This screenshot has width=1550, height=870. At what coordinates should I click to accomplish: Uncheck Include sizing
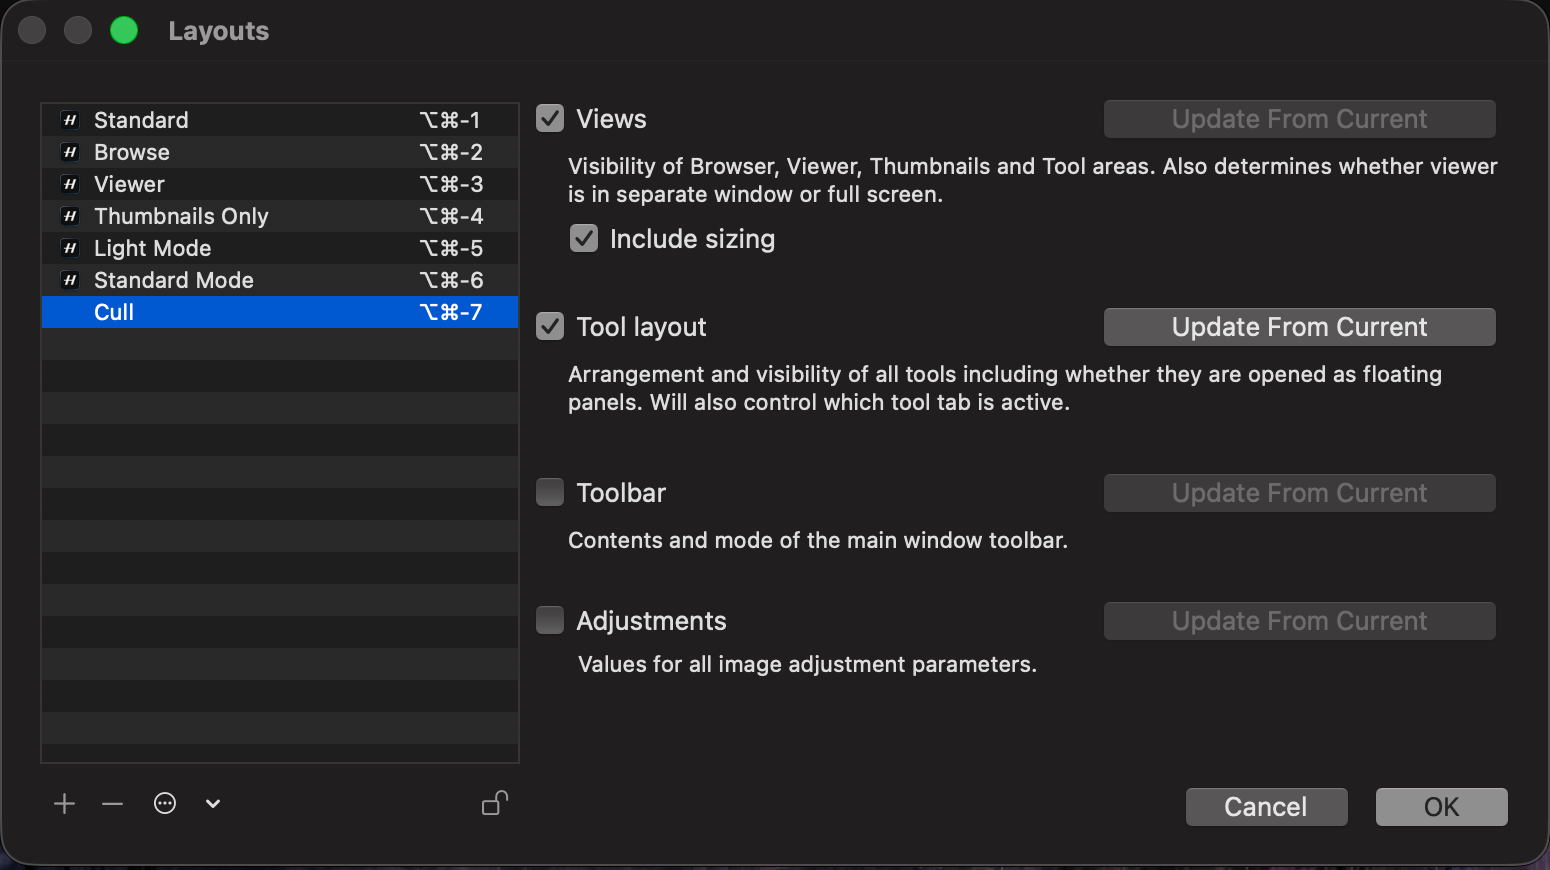pyautogui.click(x=584, y=238)
